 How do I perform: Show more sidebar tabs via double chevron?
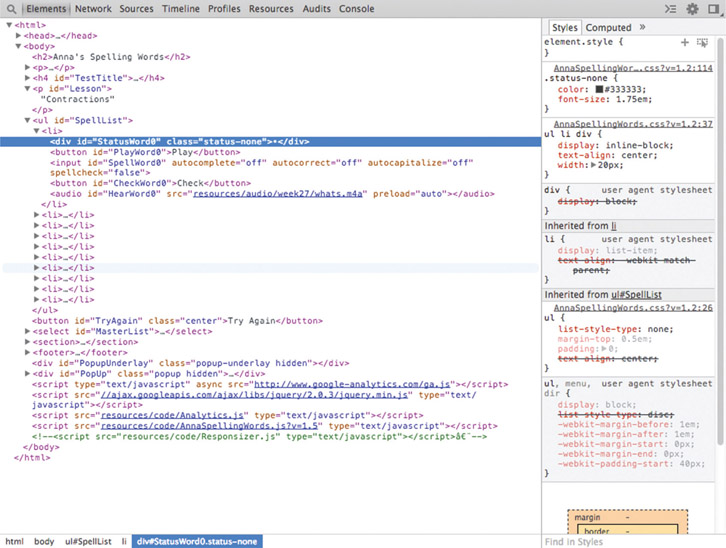coord(642,28)
